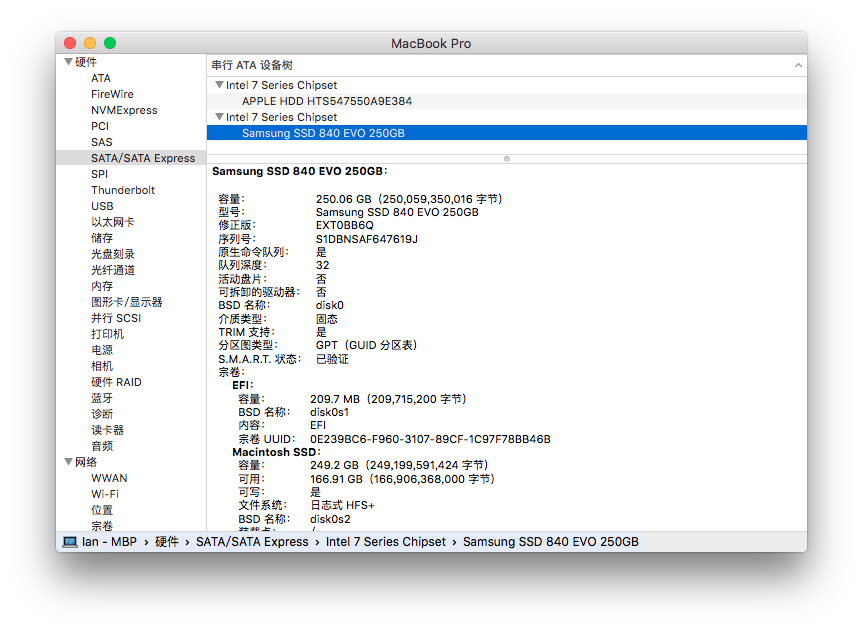Click the yellow minimize window button

pyautogui.click(x=90, y=43)
